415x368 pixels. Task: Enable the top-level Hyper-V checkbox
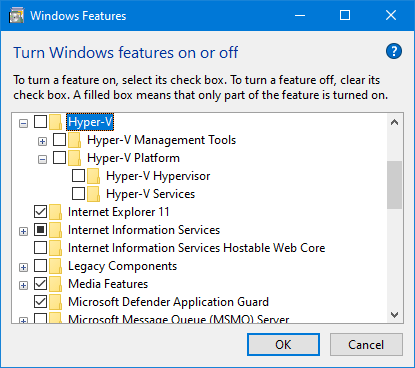click(40, 122)
